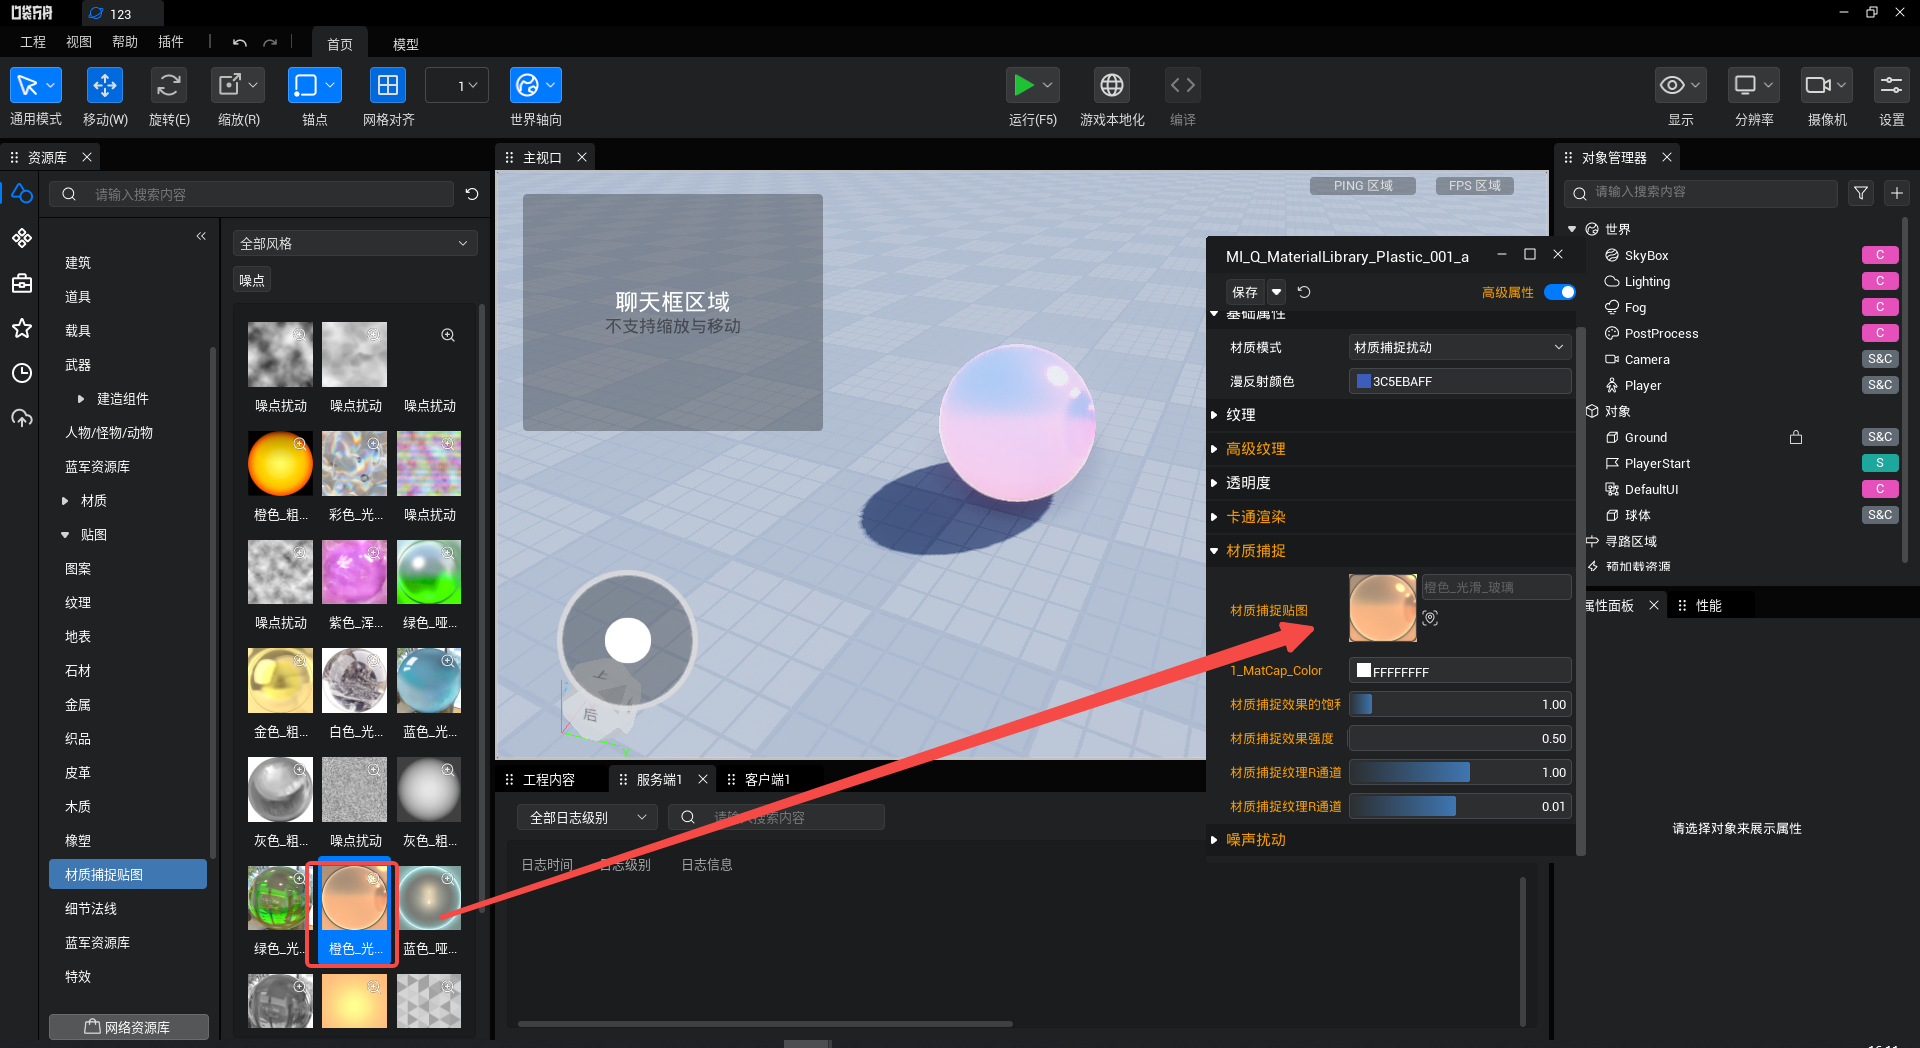Image resolution: width=1920 pixels, height=1048 pixels.
Task: Open the 视图 menu
Action: [79, 42]
